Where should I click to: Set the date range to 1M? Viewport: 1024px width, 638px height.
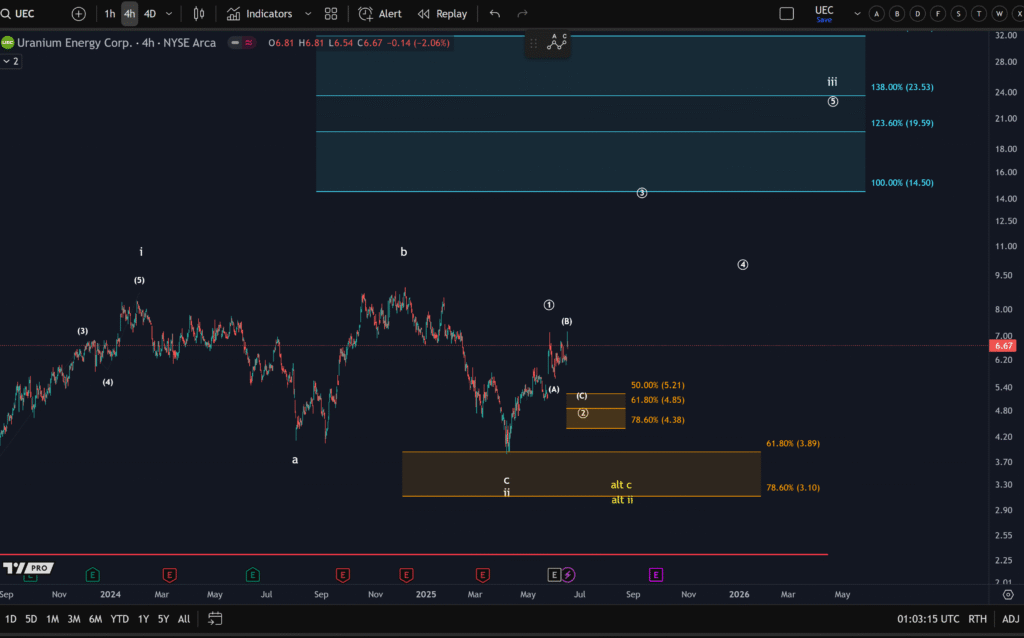click(52, 619)
